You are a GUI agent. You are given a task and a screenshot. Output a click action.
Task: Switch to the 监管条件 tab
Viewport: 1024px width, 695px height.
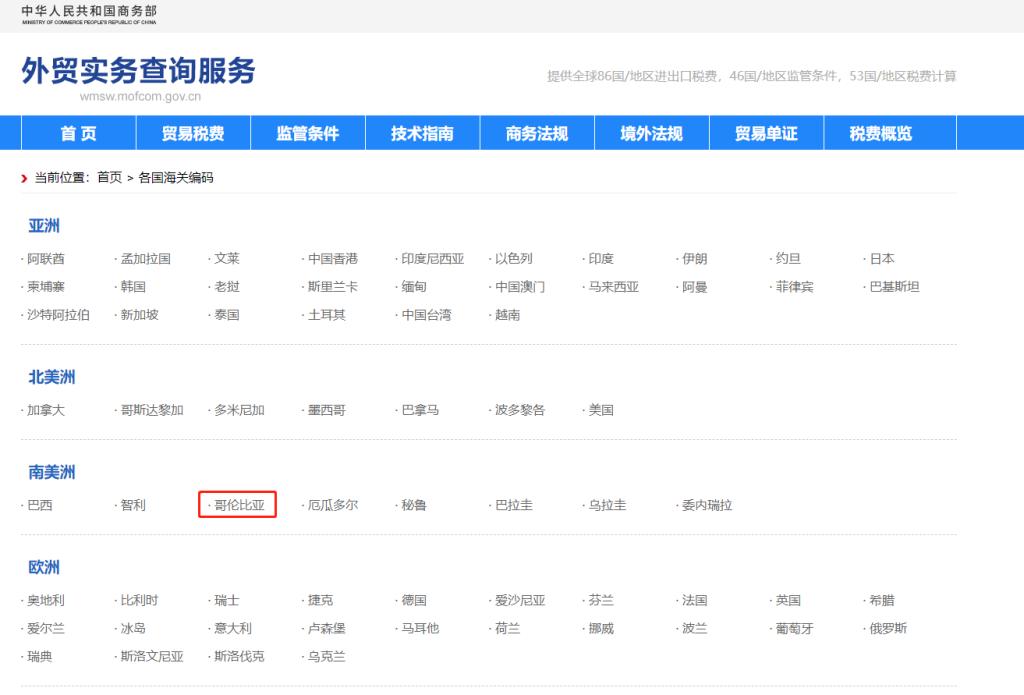308,133
